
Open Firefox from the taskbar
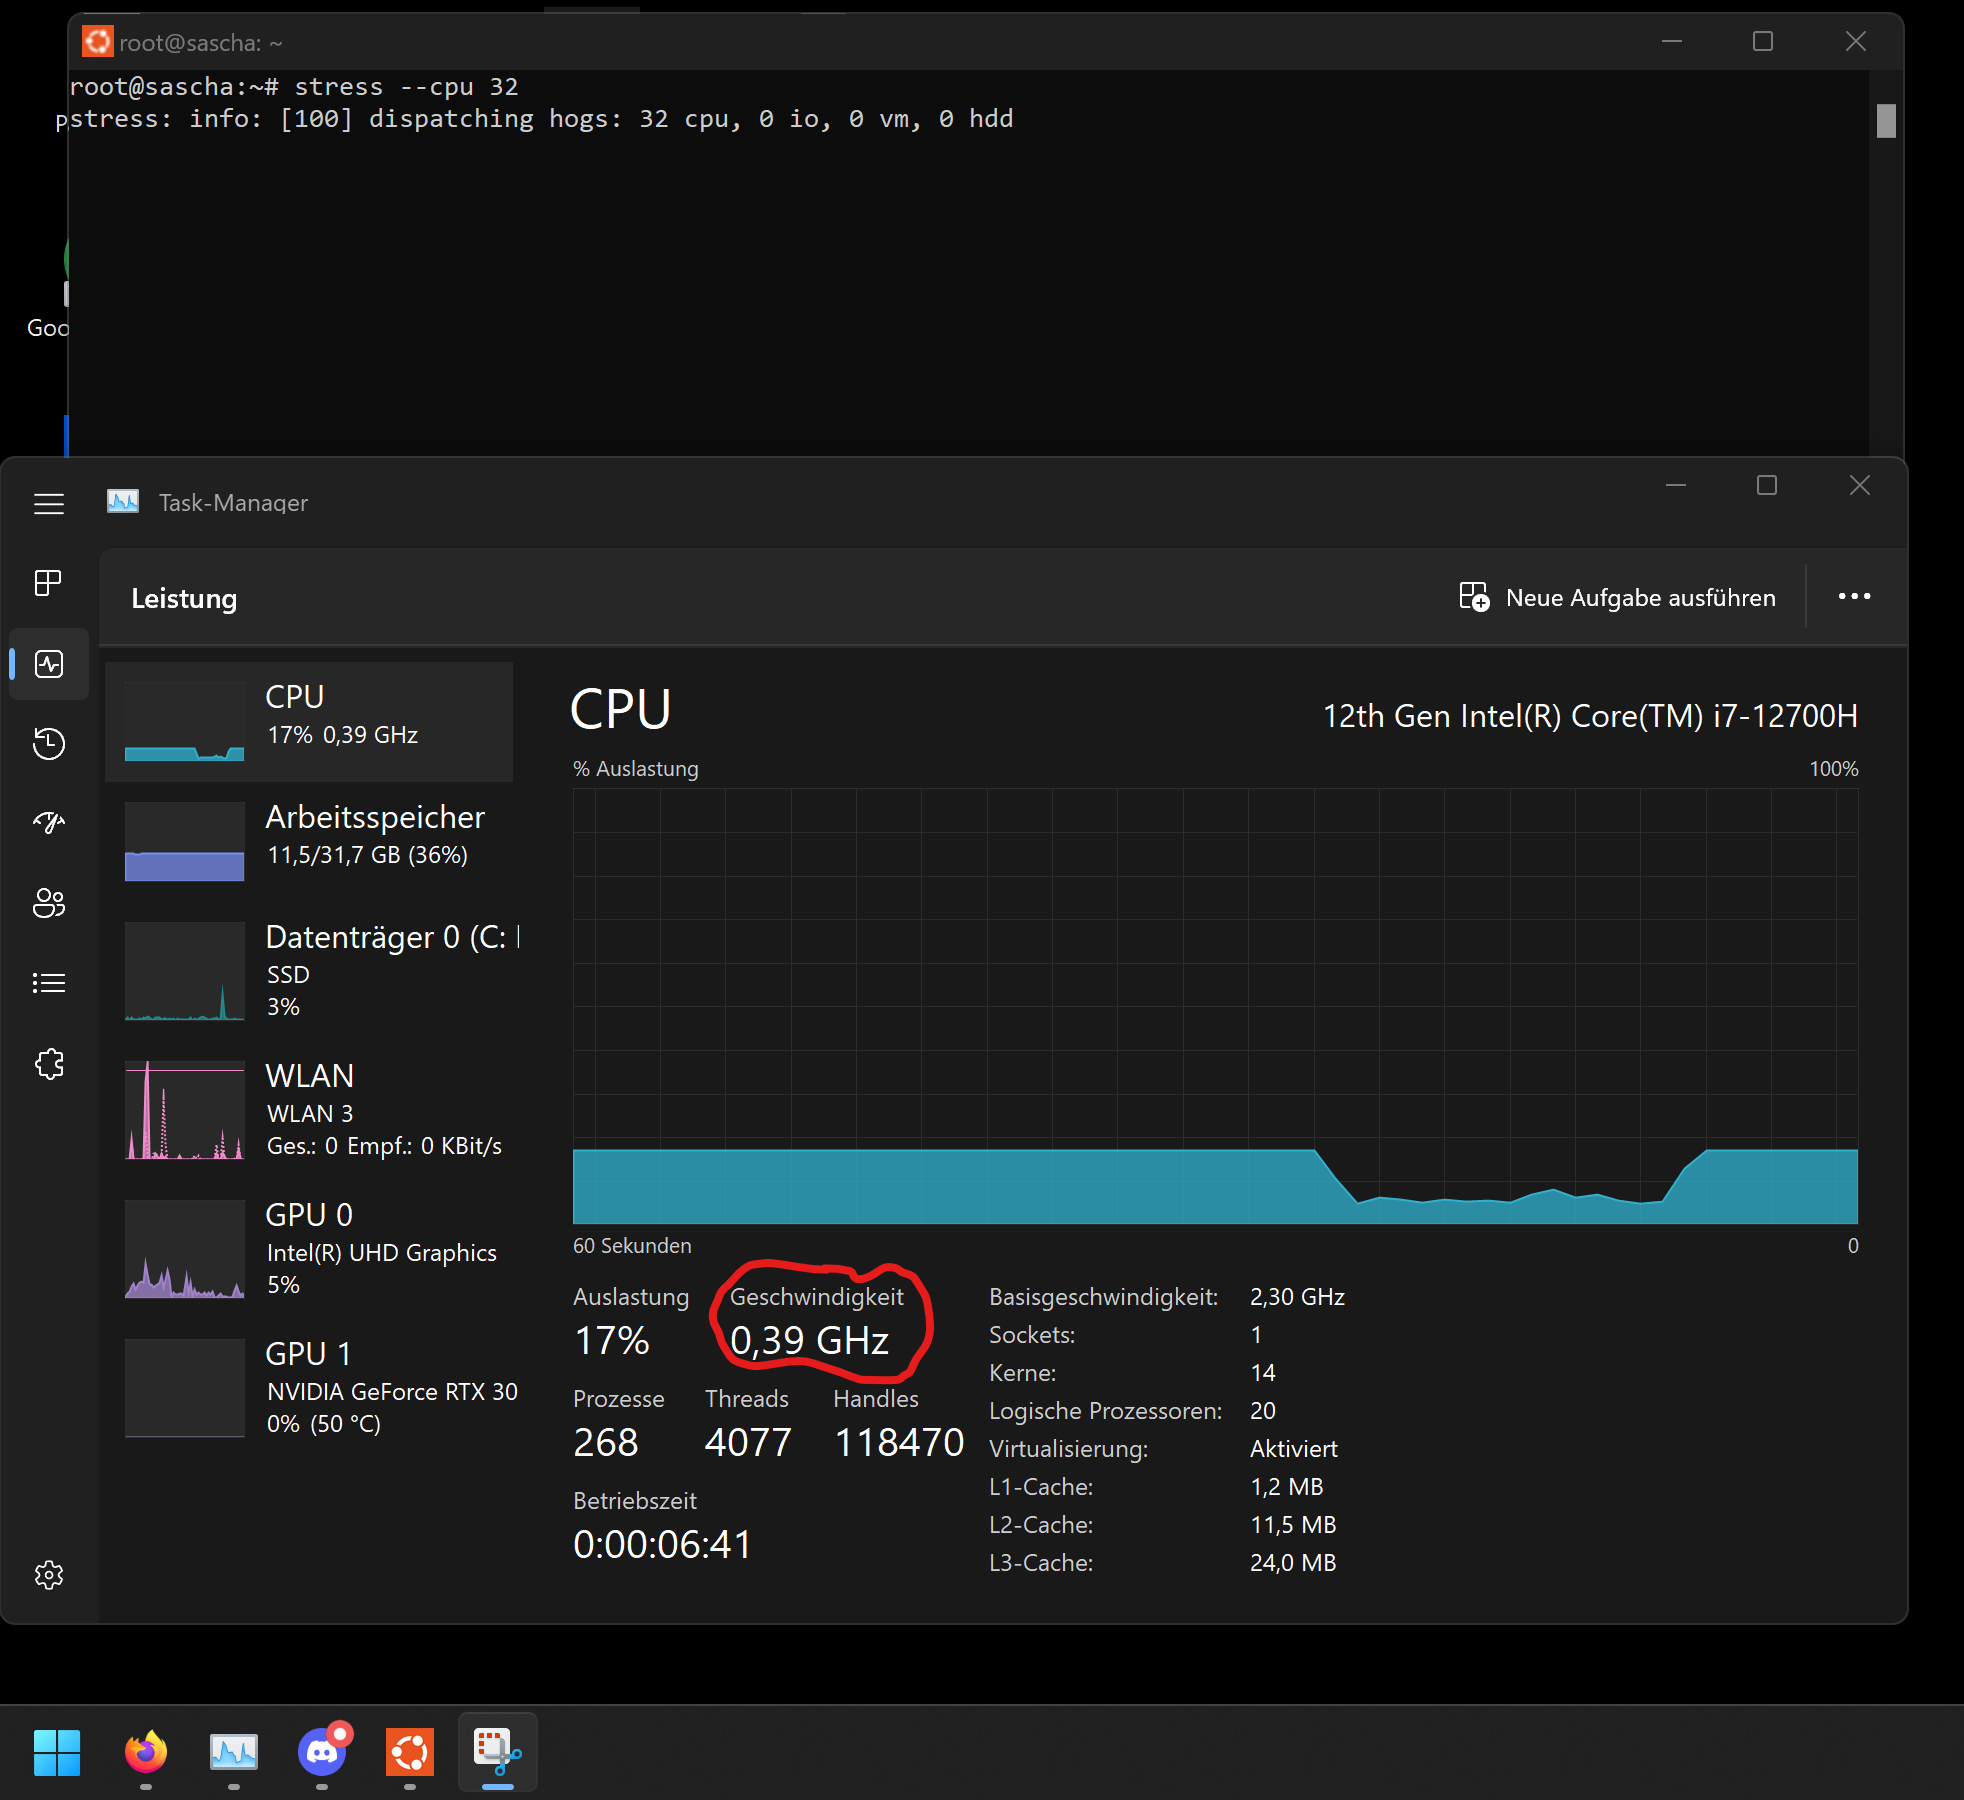[x=146, y=1752]
